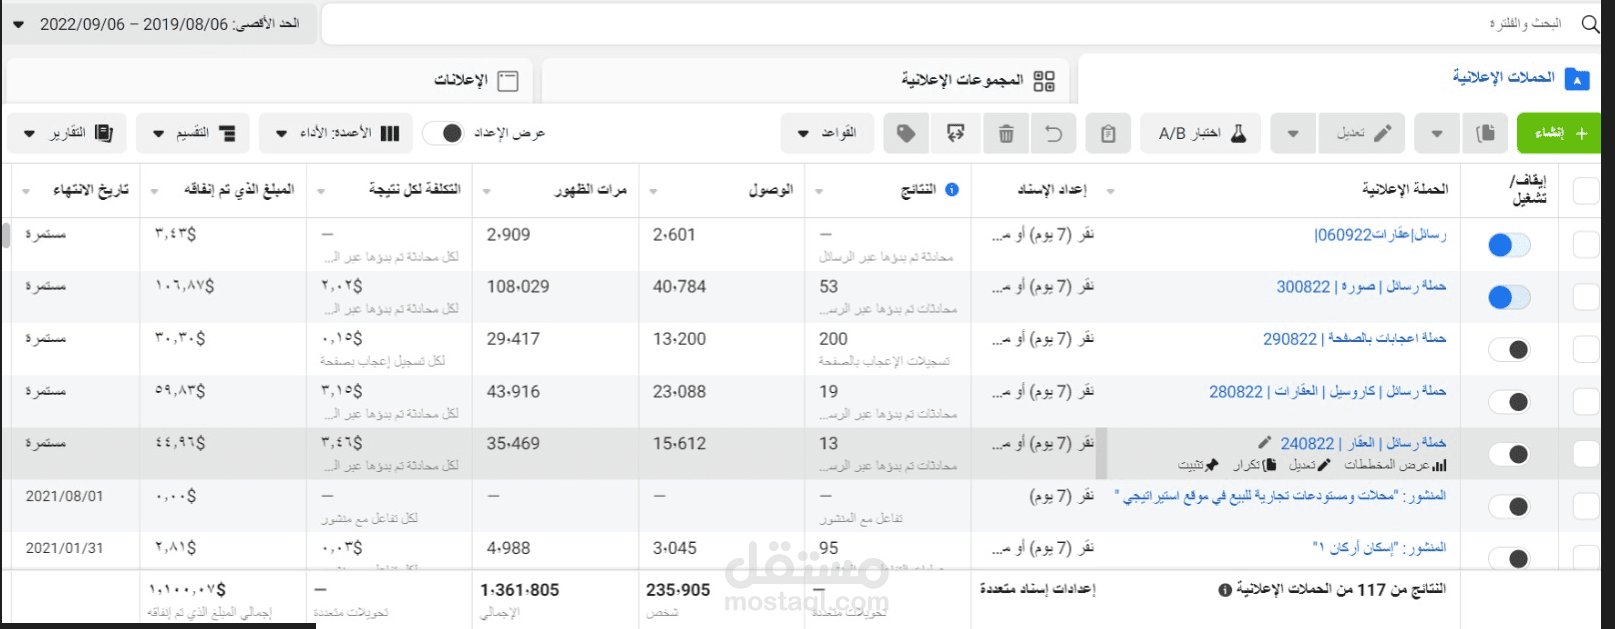Open the النتائج column header menu arrow
The image size is (1615, 629).
(x=819, y=191)
